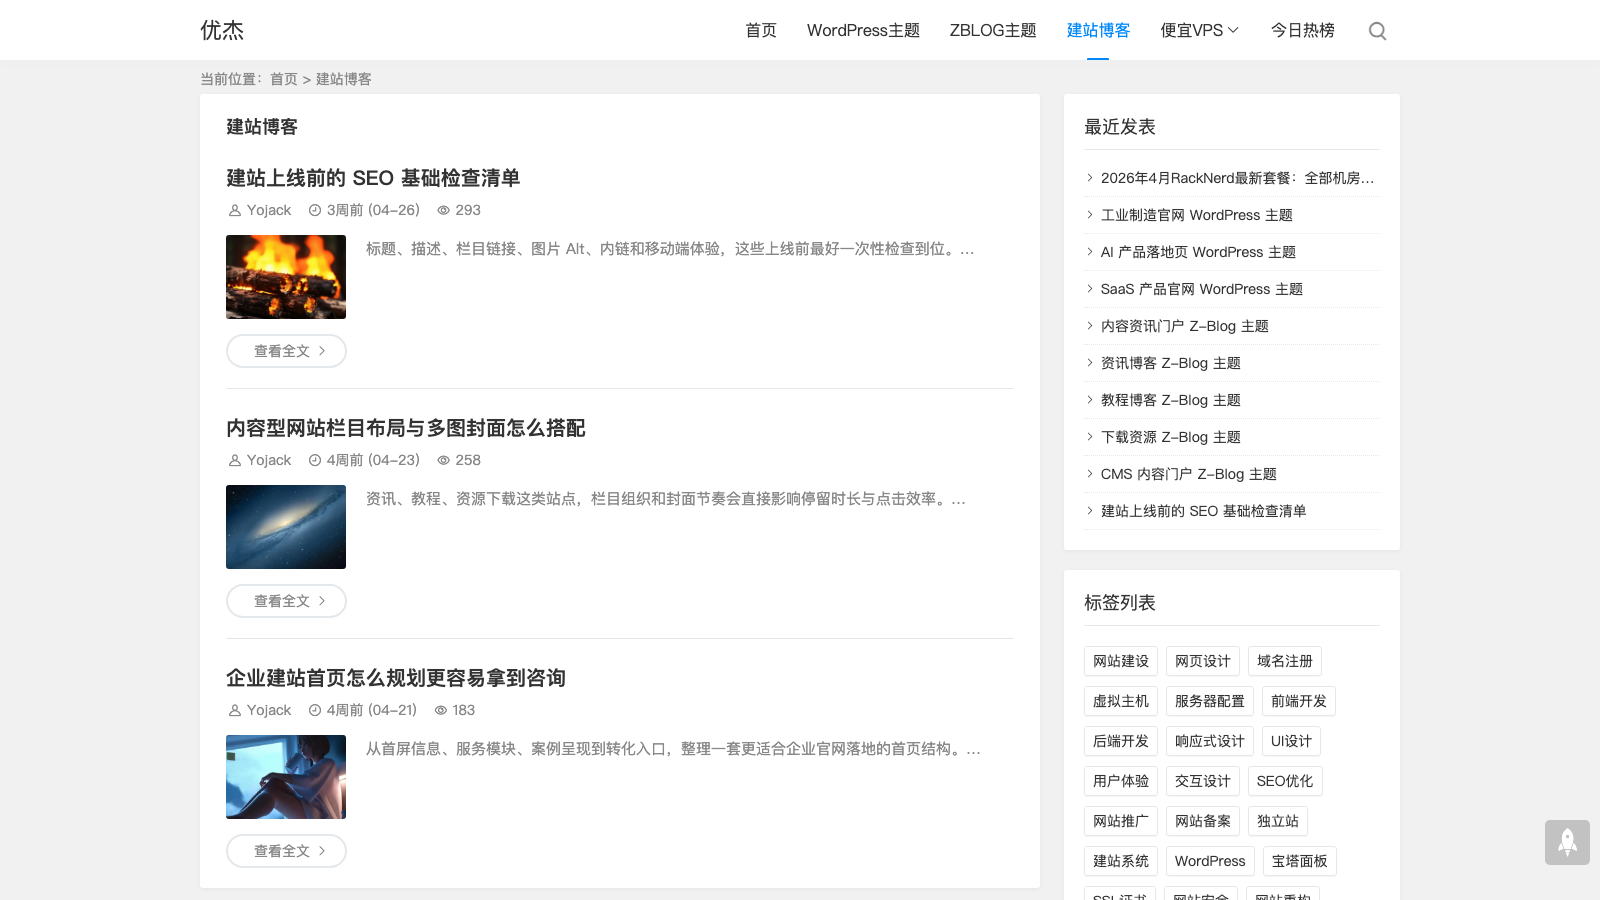Select the 服务器配置 tag
Viewport: 1600px width, 900px height.
pos(1210,701)
